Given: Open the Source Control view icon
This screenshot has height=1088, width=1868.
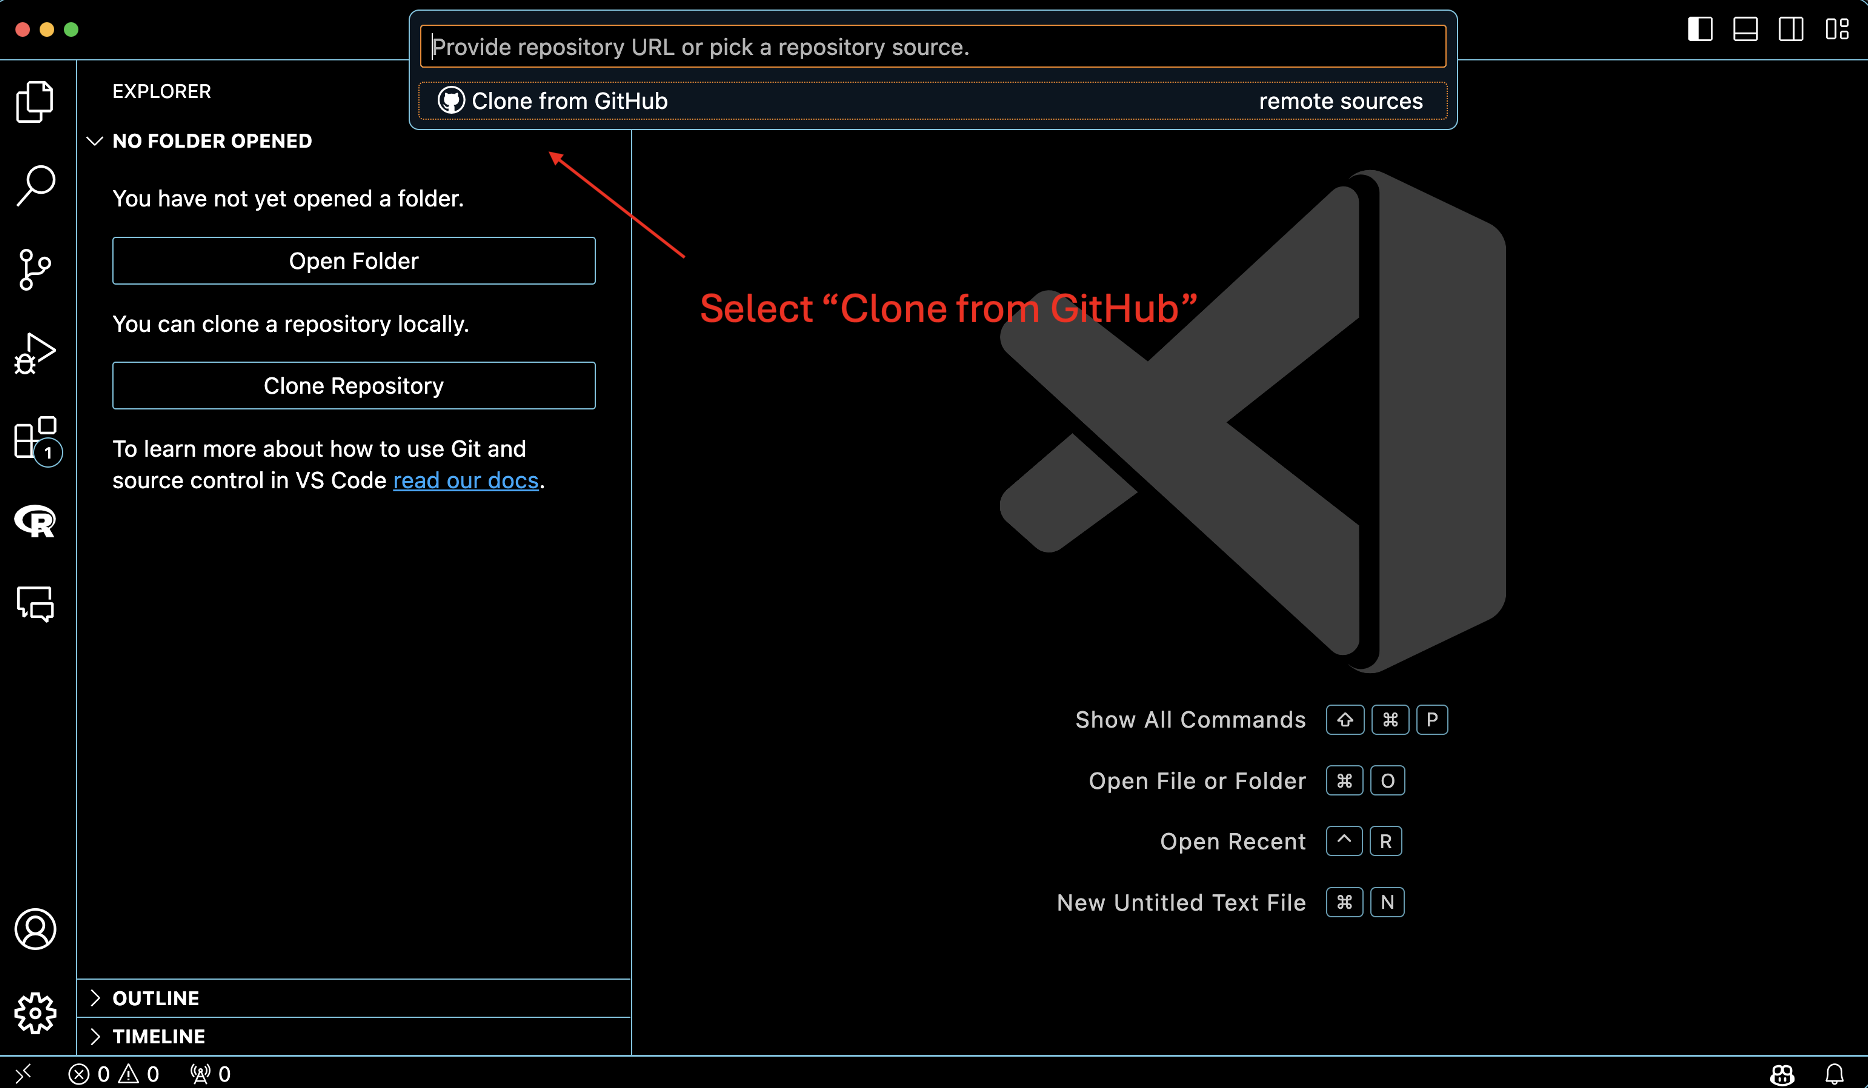Looking at the screenshot, I should 35,270.
